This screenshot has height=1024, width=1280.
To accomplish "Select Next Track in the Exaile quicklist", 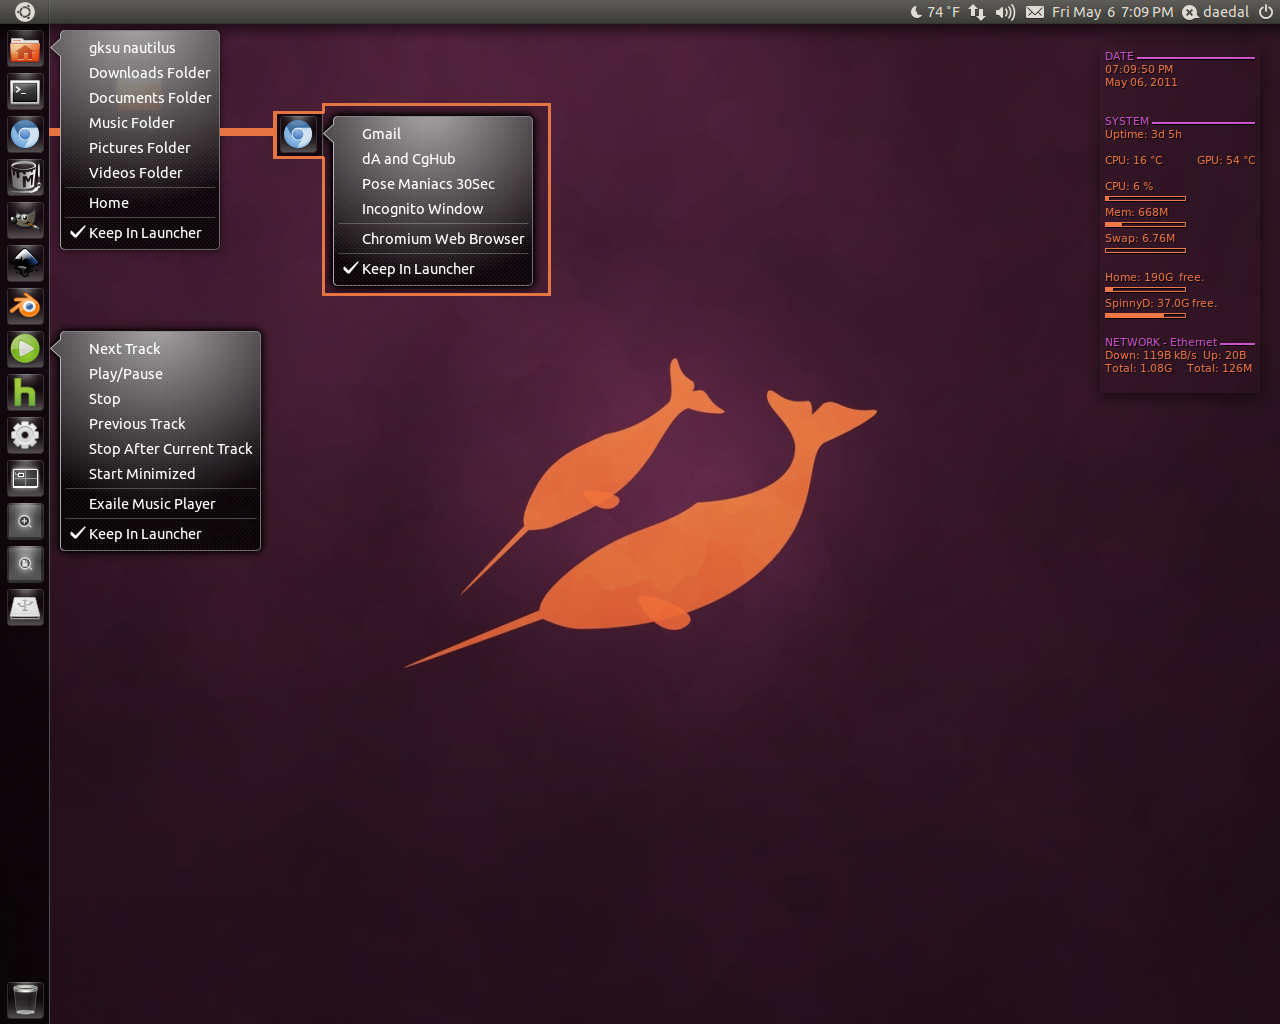I will pyautogui.click(x=160, y=349).
